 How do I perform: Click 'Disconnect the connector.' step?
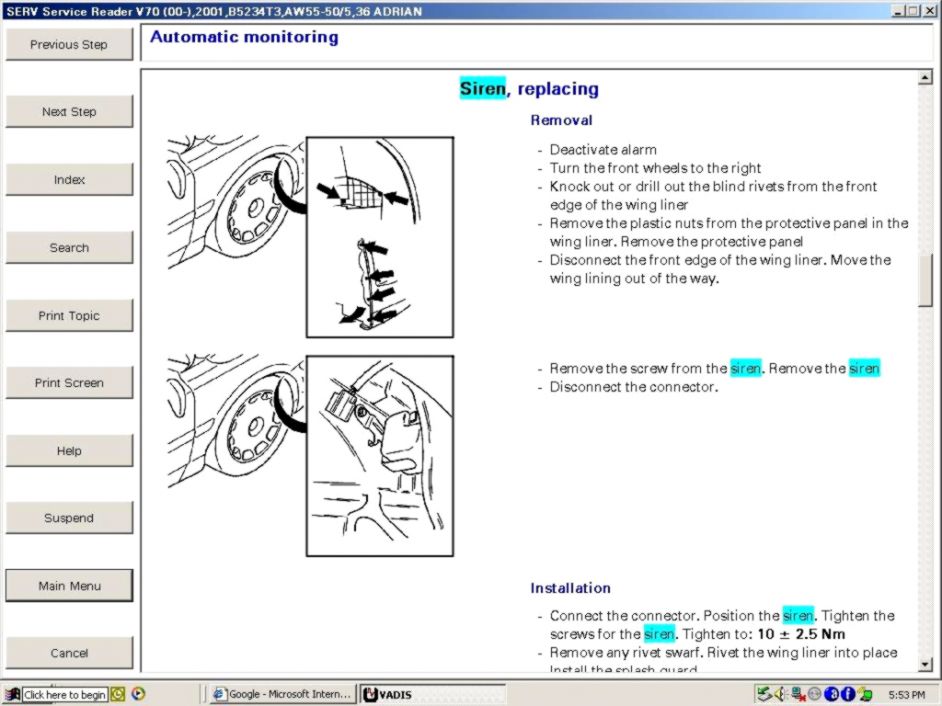click(634, 387)
